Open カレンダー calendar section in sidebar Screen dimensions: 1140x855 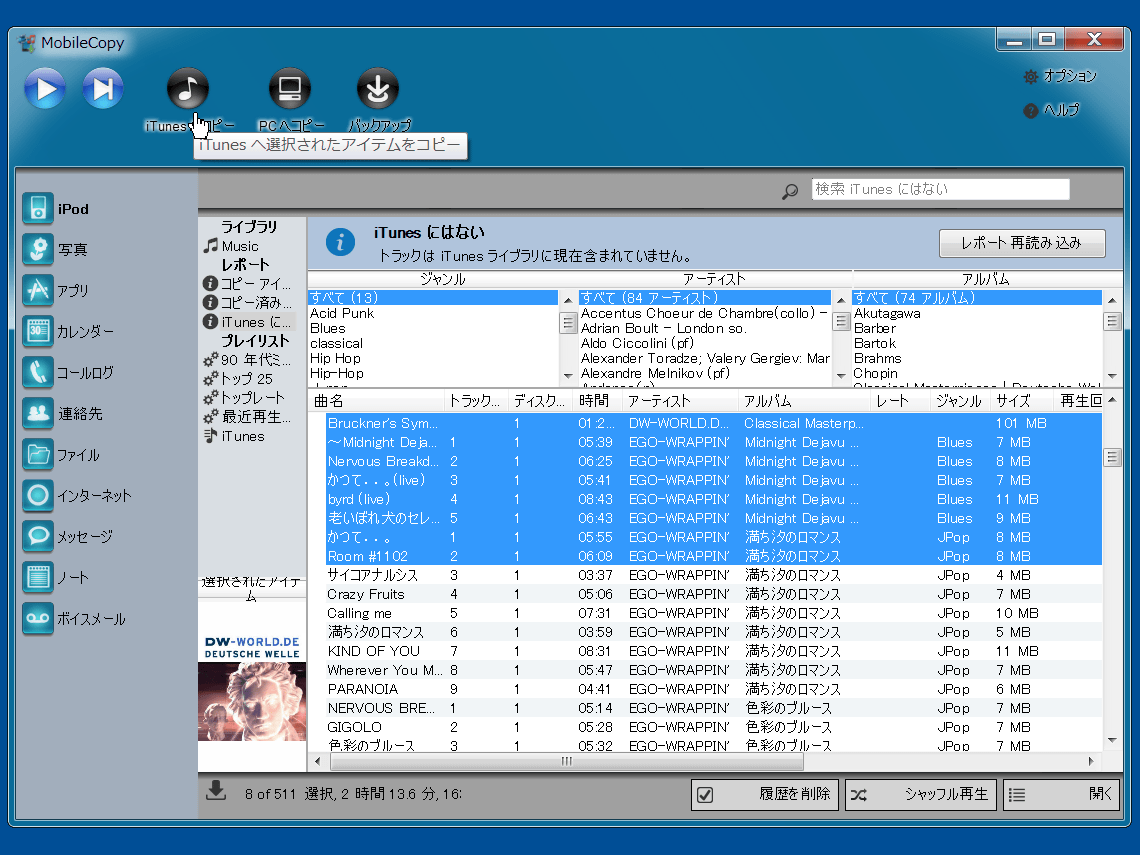(x=68, y=332)
